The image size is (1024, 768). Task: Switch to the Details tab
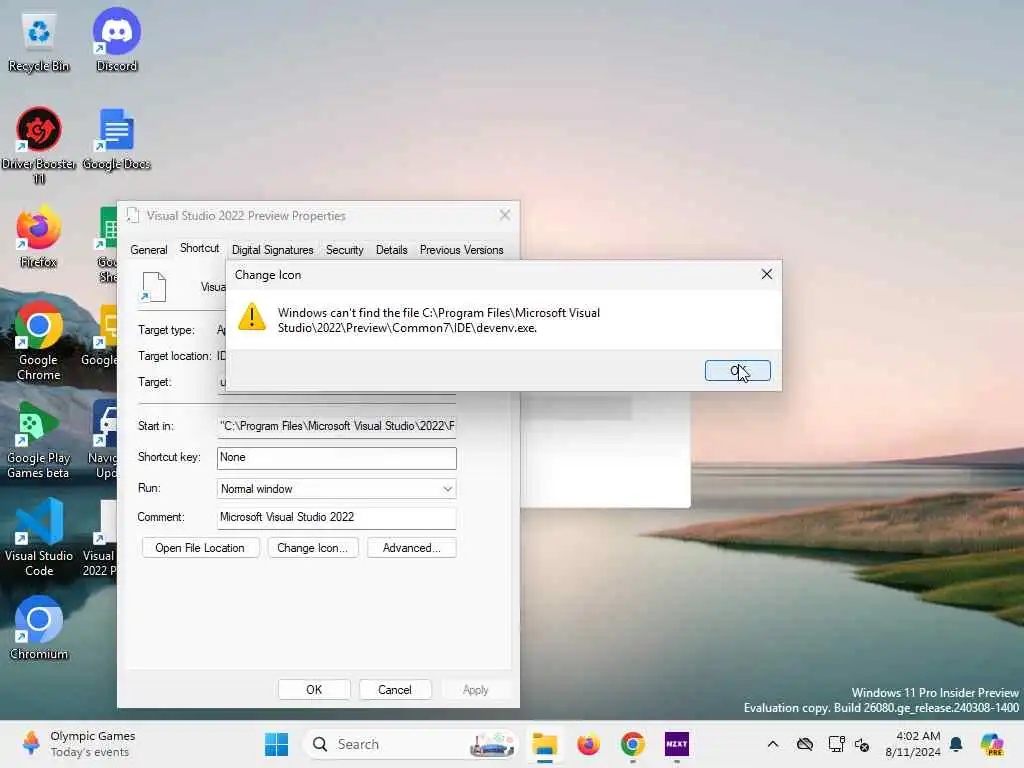(x=391, y=249)
